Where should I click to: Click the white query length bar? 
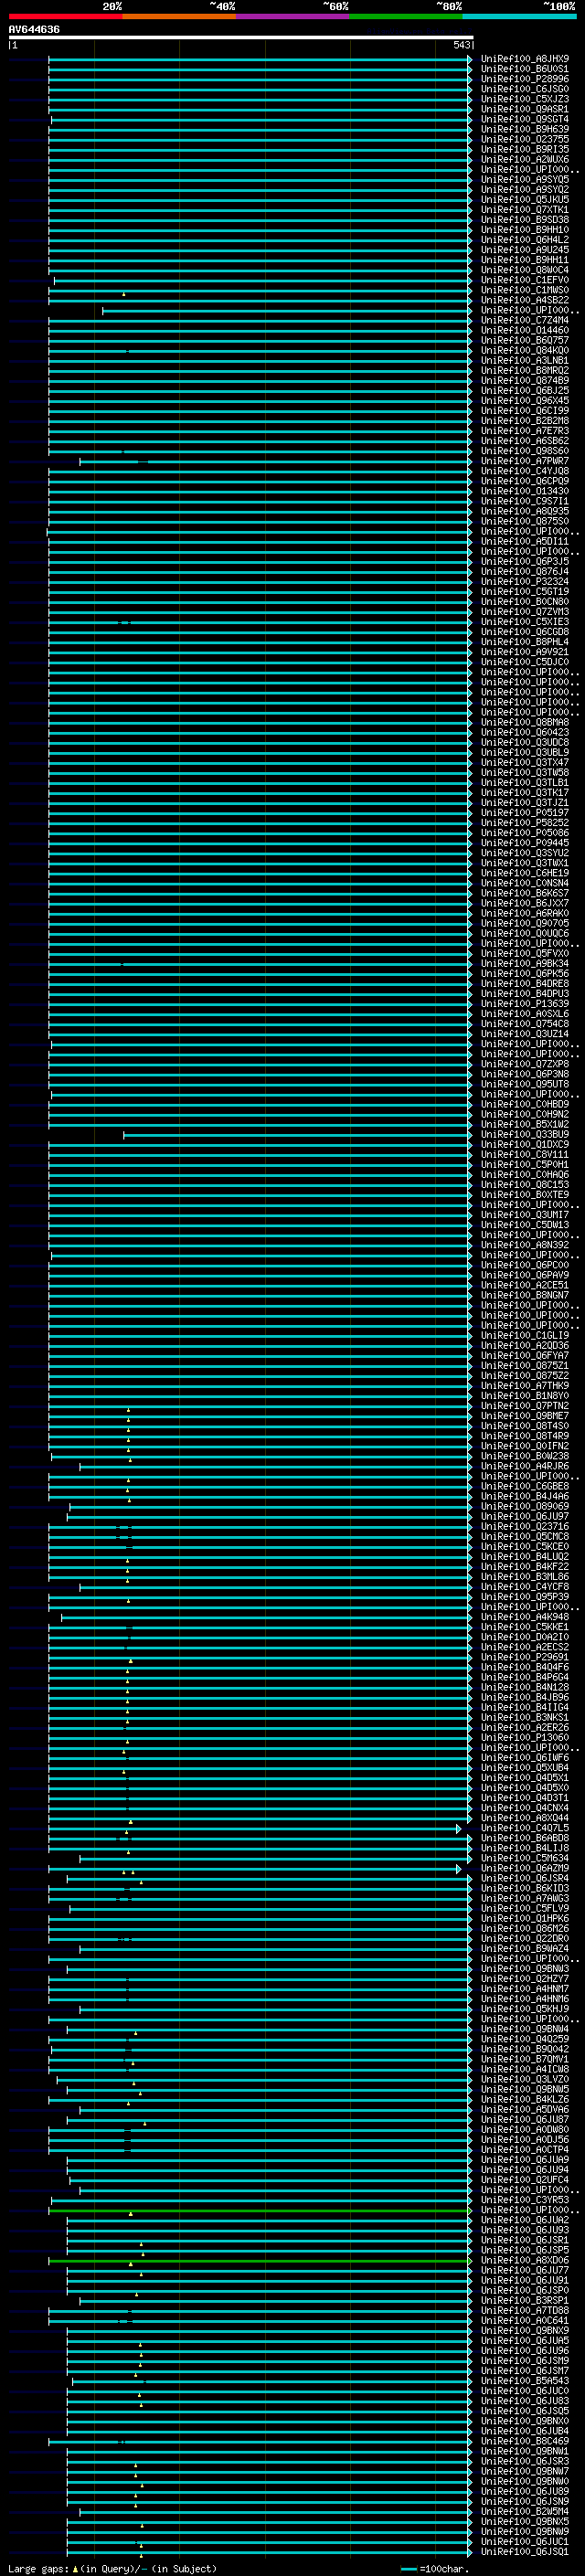tap(241, 38)
